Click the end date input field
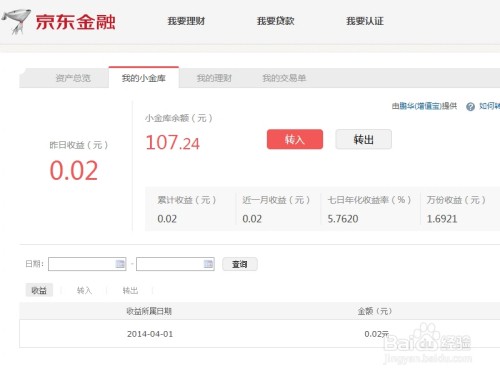Viewport: 500px width, 376px height. pos(175,264)
